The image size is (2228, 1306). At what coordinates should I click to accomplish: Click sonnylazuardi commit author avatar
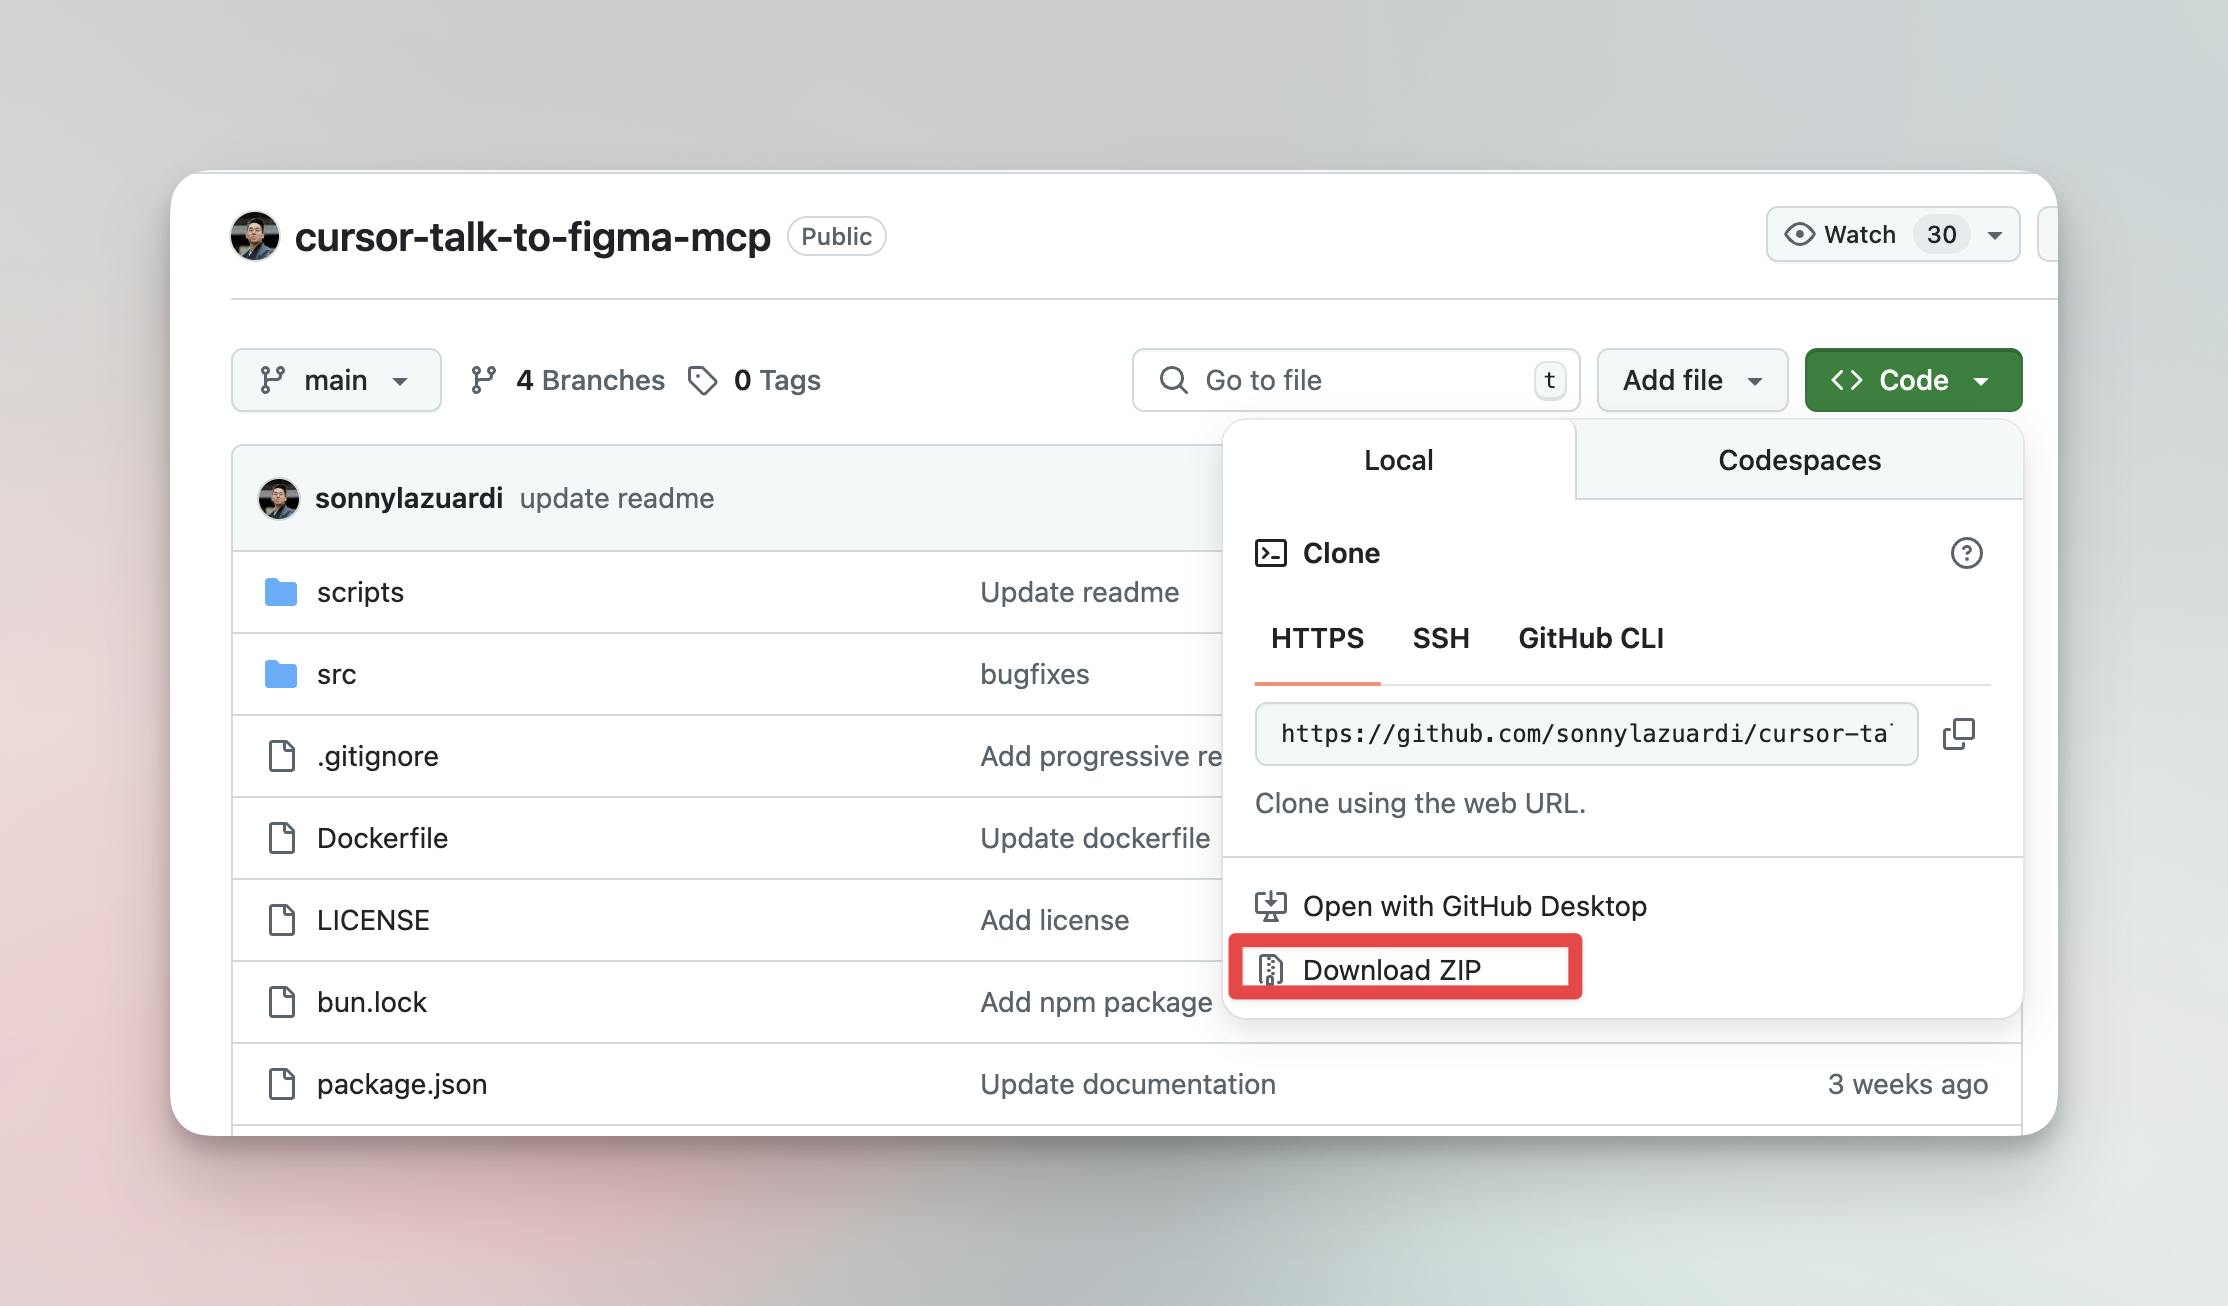pyautogui.click(x=279, y=498)
